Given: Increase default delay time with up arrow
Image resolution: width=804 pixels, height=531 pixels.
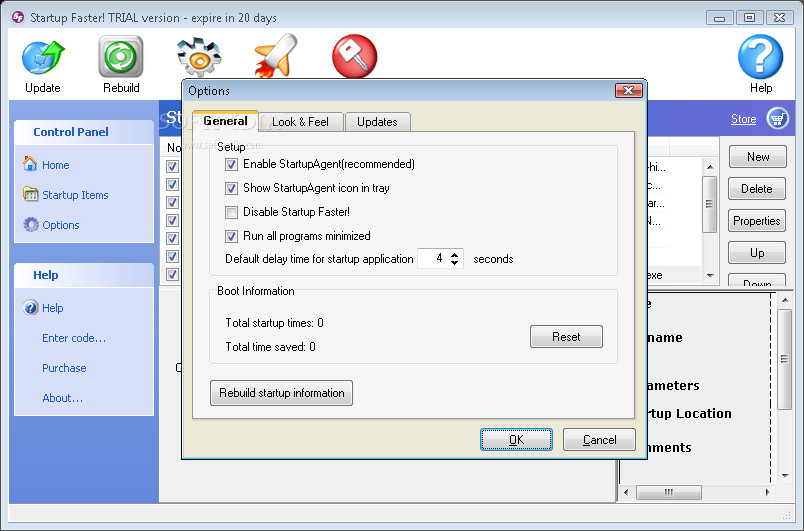Looking at the screenshot, I should tap(454, 254).
